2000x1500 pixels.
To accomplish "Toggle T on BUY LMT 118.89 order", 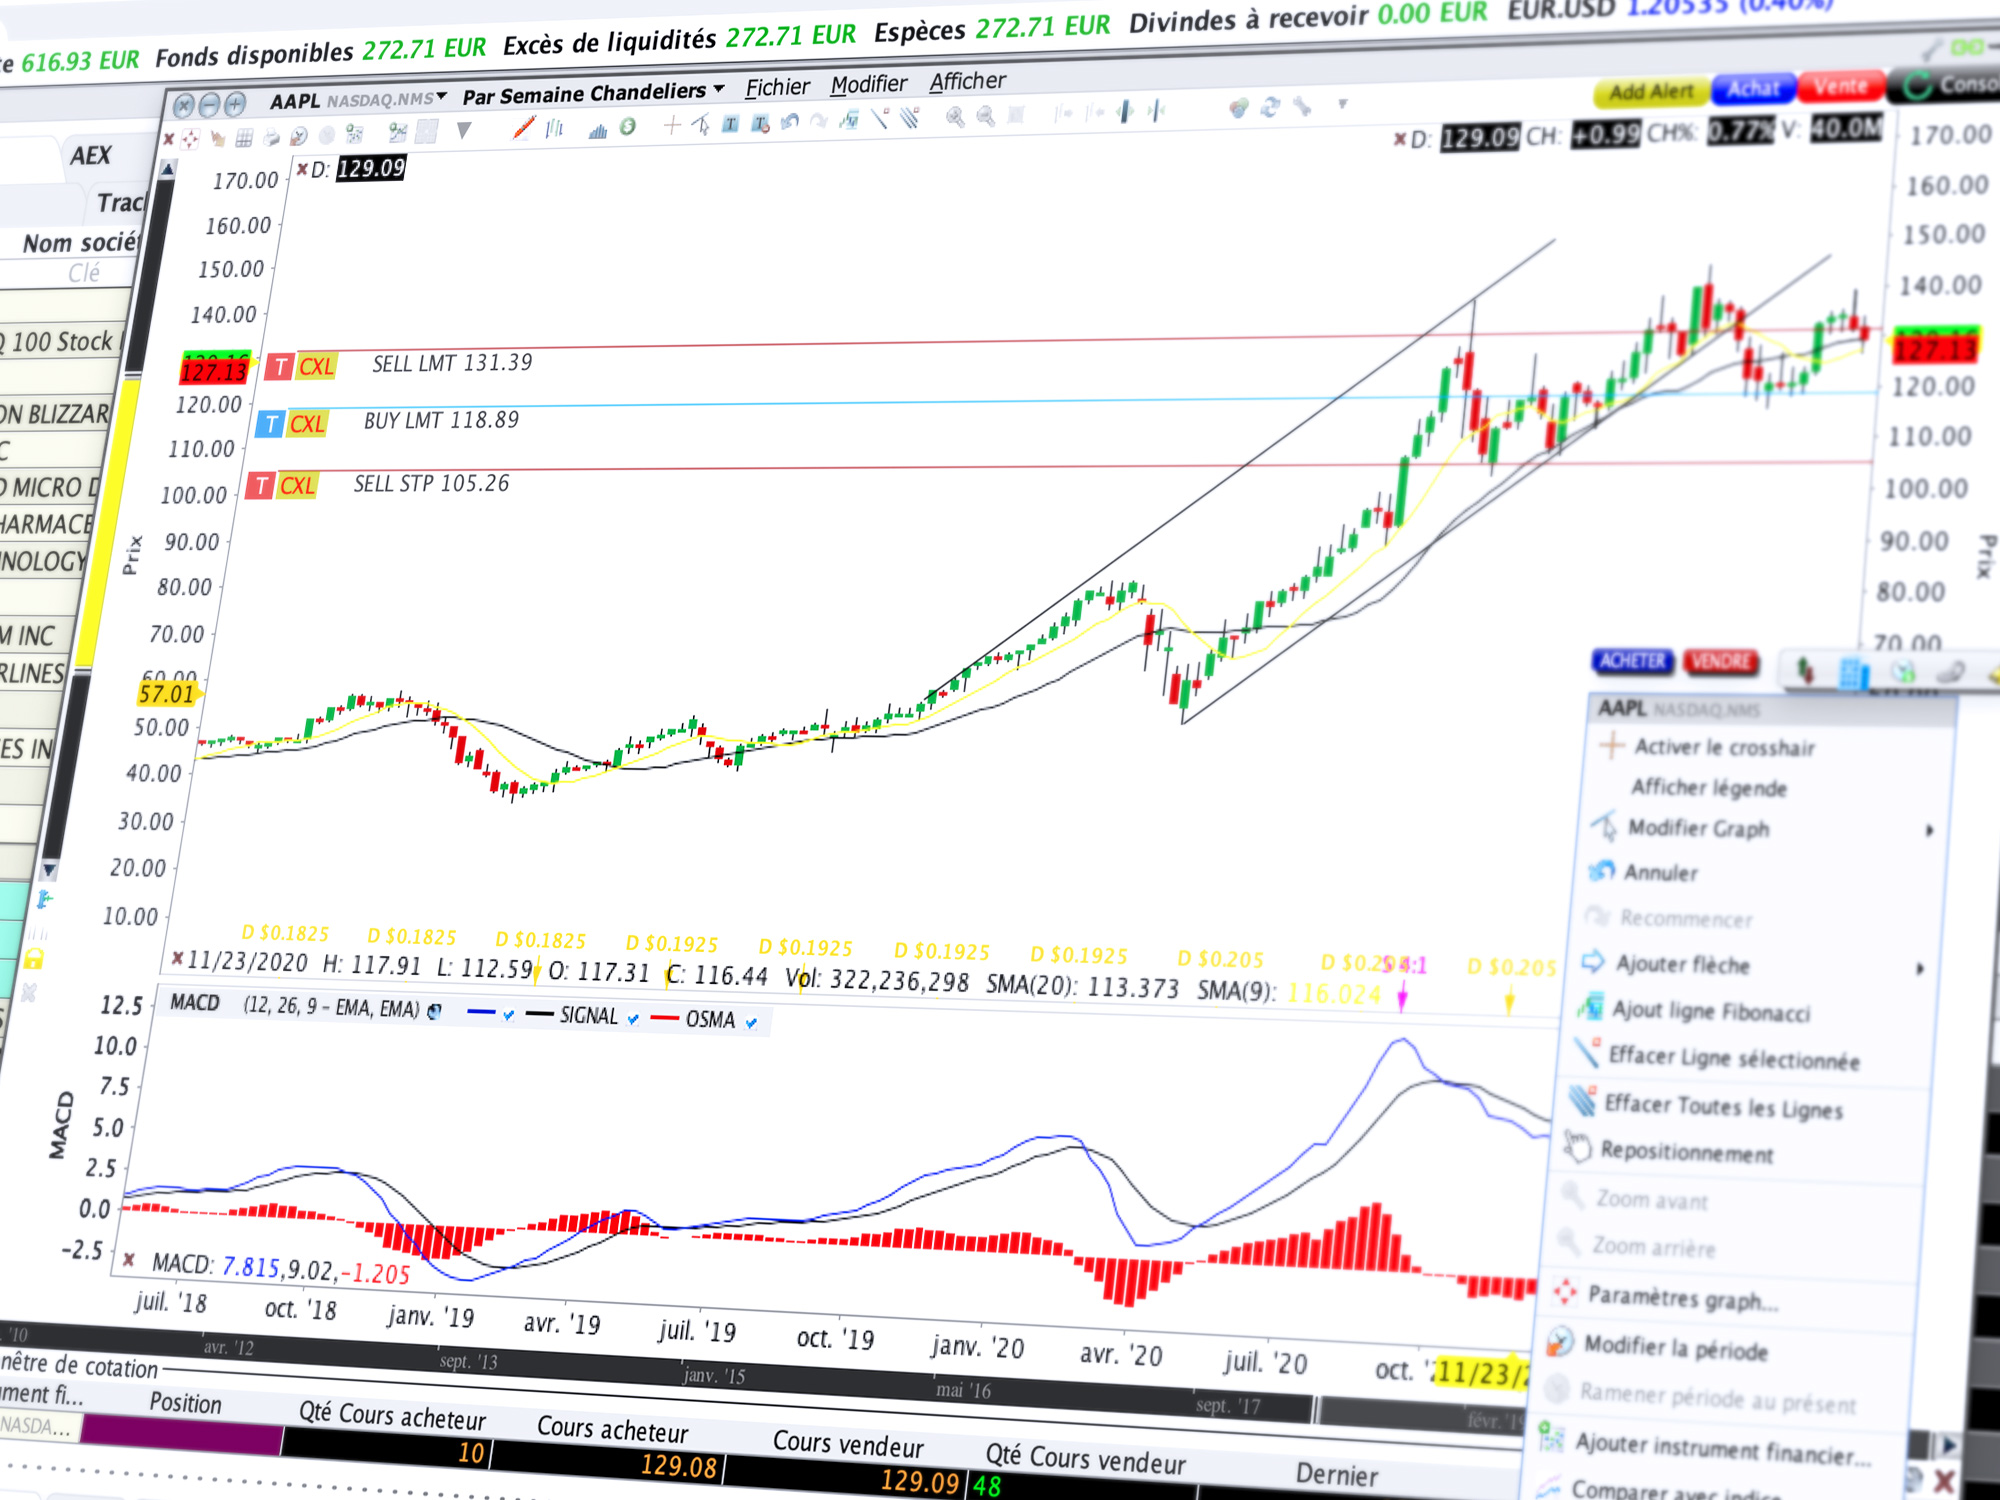I will 270,424.
